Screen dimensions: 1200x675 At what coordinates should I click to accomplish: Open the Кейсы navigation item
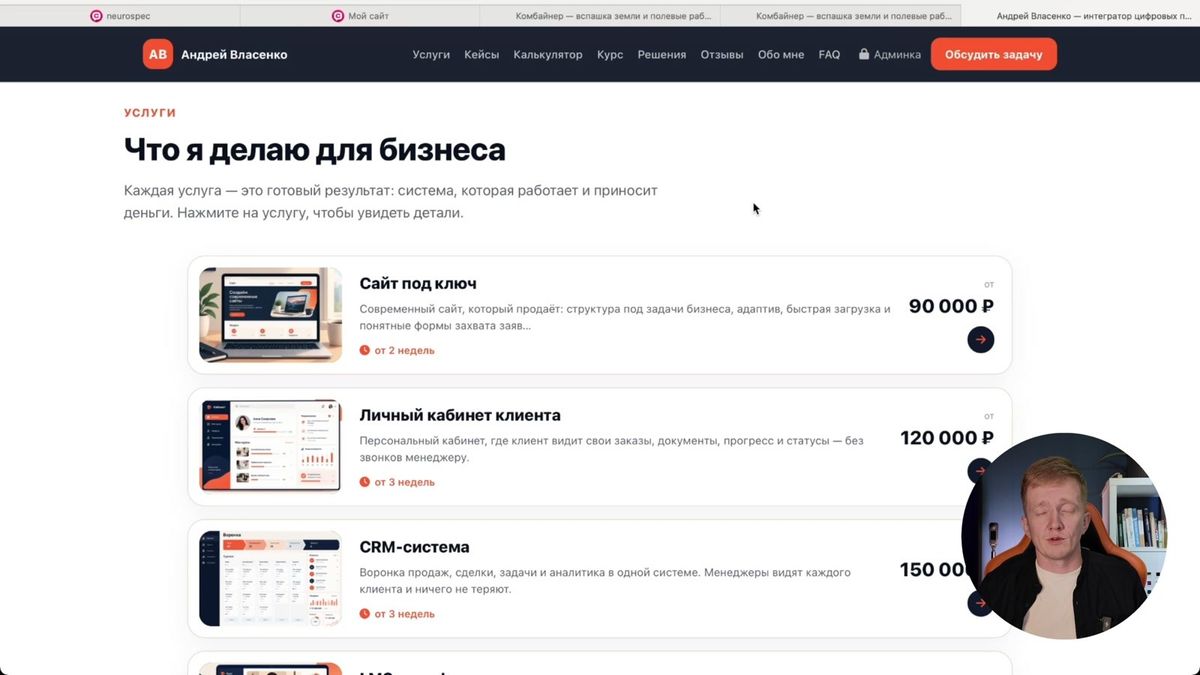(482, 55)
